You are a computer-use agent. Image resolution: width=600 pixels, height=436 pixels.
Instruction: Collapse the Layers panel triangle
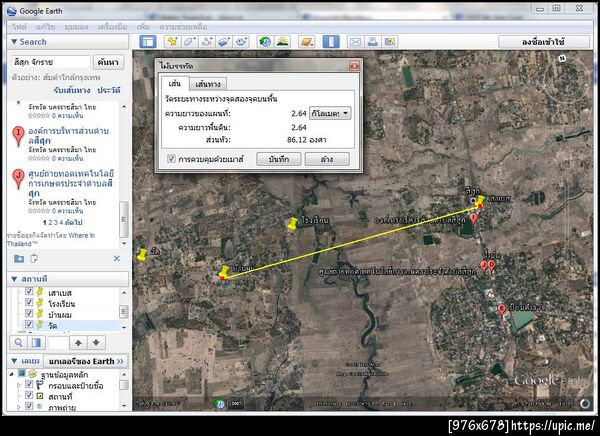[x=14, y=361]
